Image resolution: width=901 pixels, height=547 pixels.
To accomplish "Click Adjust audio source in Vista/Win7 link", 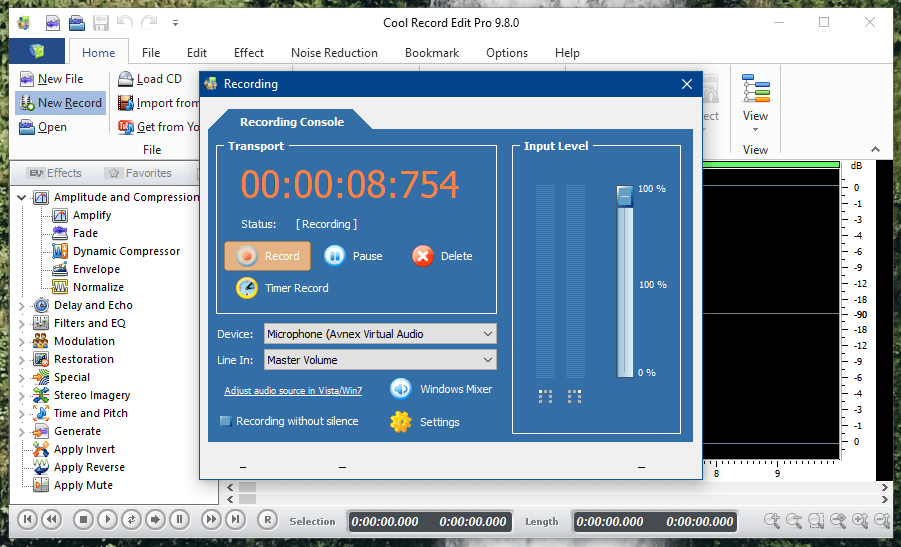I will point(293,391).
